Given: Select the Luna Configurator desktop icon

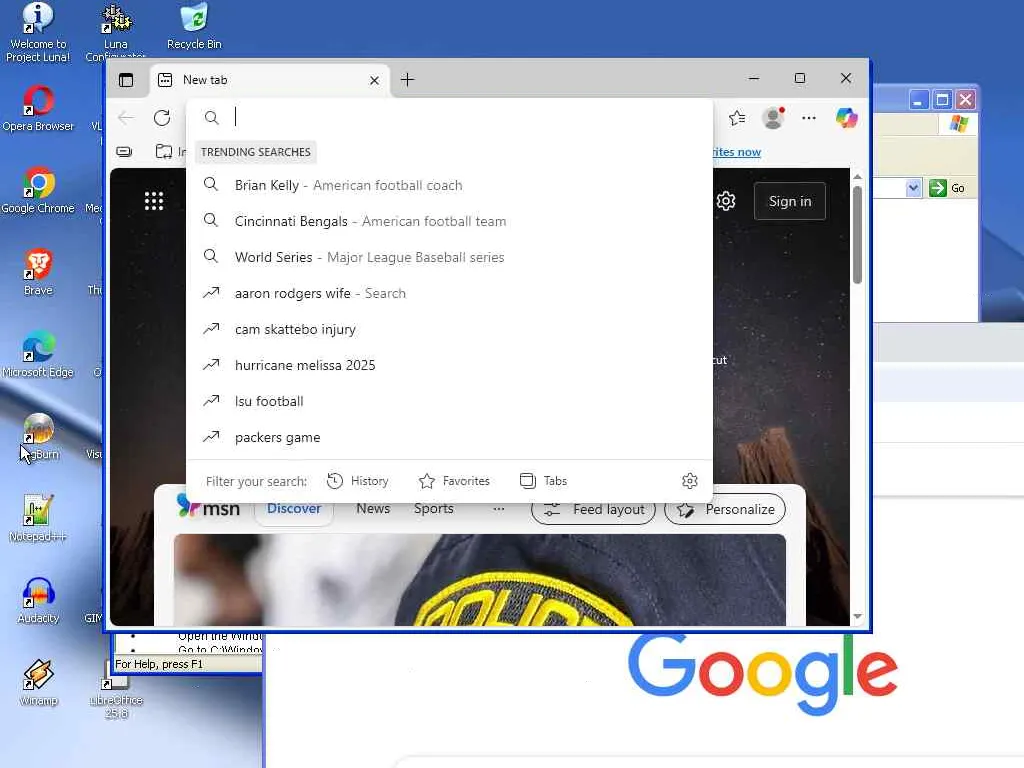Looking at the screenshot, I should [116, 32].
